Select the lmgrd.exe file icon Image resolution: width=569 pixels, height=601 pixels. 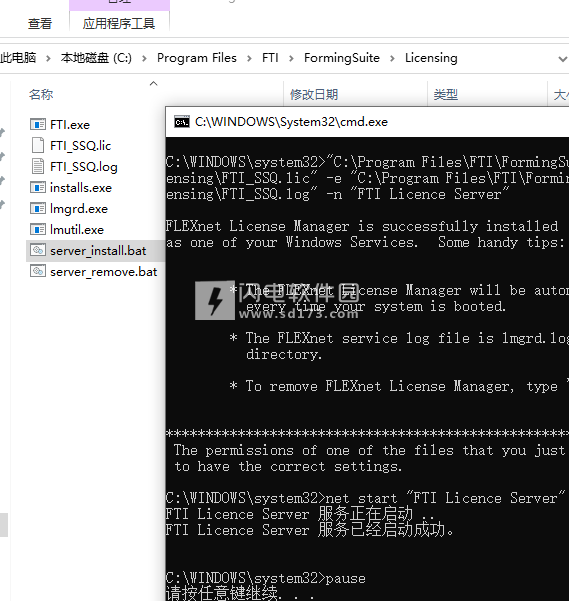(x=38, y=209)
